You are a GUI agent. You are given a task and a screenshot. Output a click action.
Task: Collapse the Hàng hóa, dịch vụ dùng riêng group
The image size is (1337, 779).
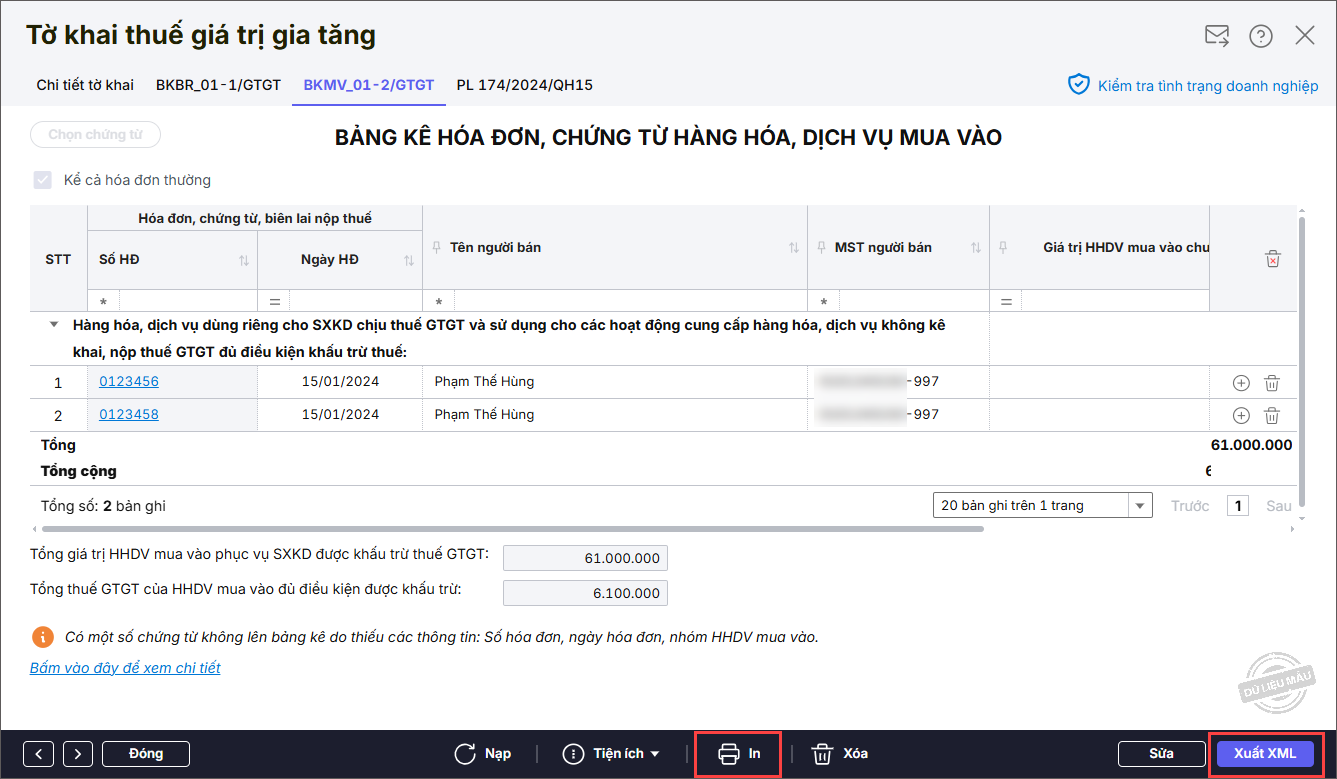tap(52, 325)
